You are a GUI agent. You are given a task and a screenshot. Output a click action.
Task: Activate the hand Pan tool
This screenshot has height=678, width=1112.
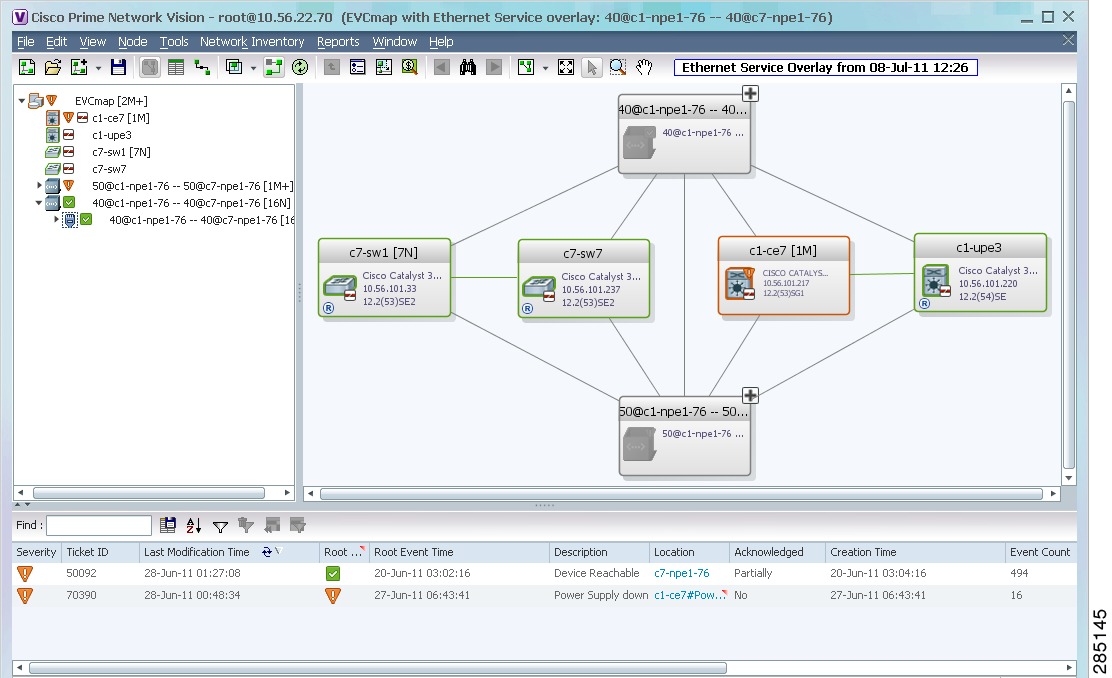pos(644,67)
